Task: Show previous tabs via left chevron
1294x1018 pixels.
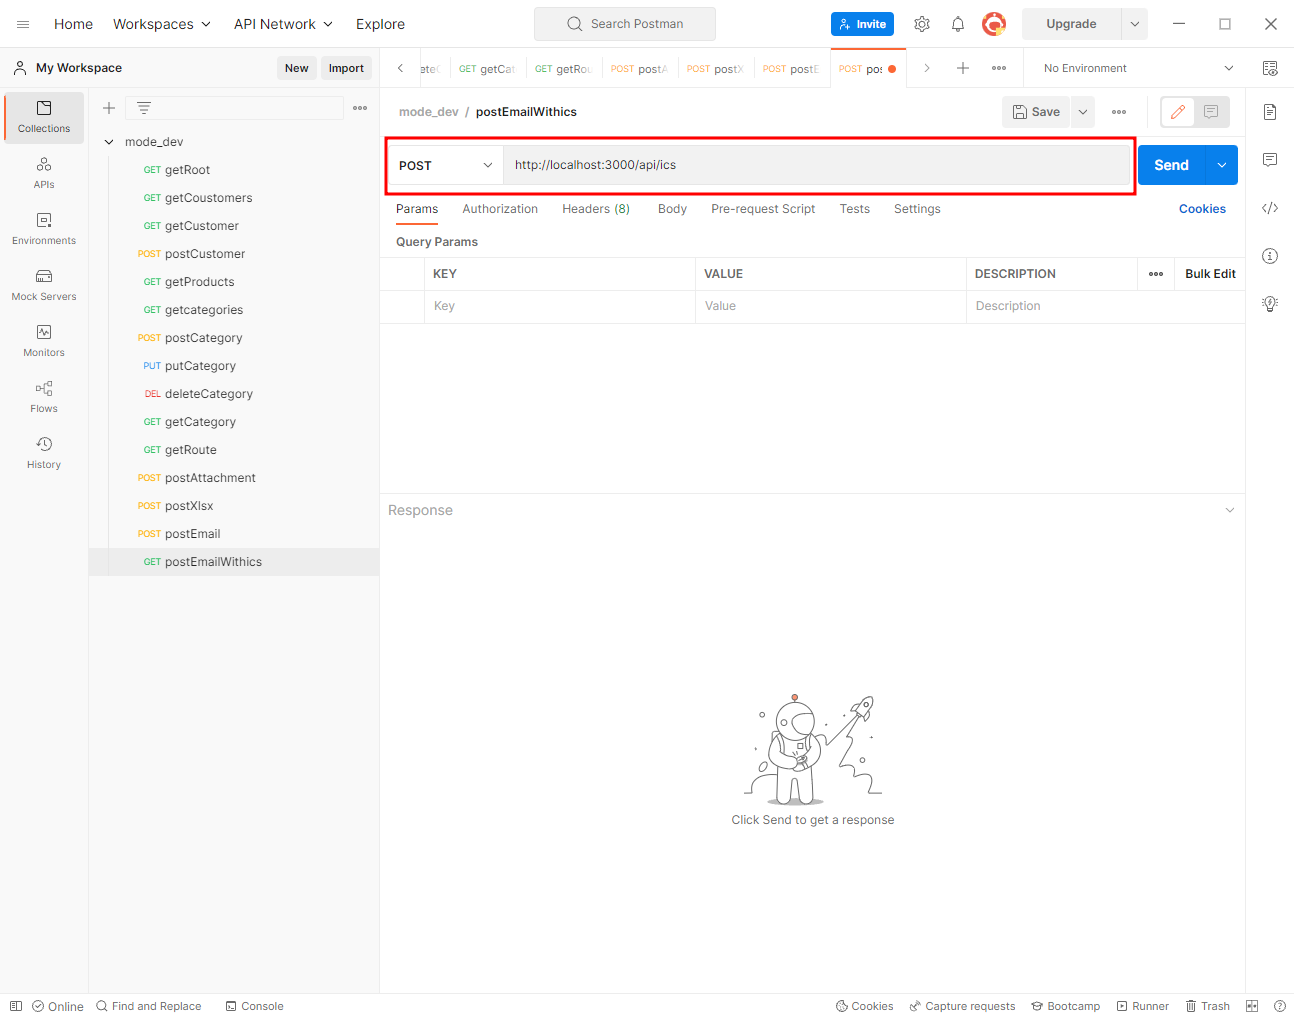Action: 401,68
